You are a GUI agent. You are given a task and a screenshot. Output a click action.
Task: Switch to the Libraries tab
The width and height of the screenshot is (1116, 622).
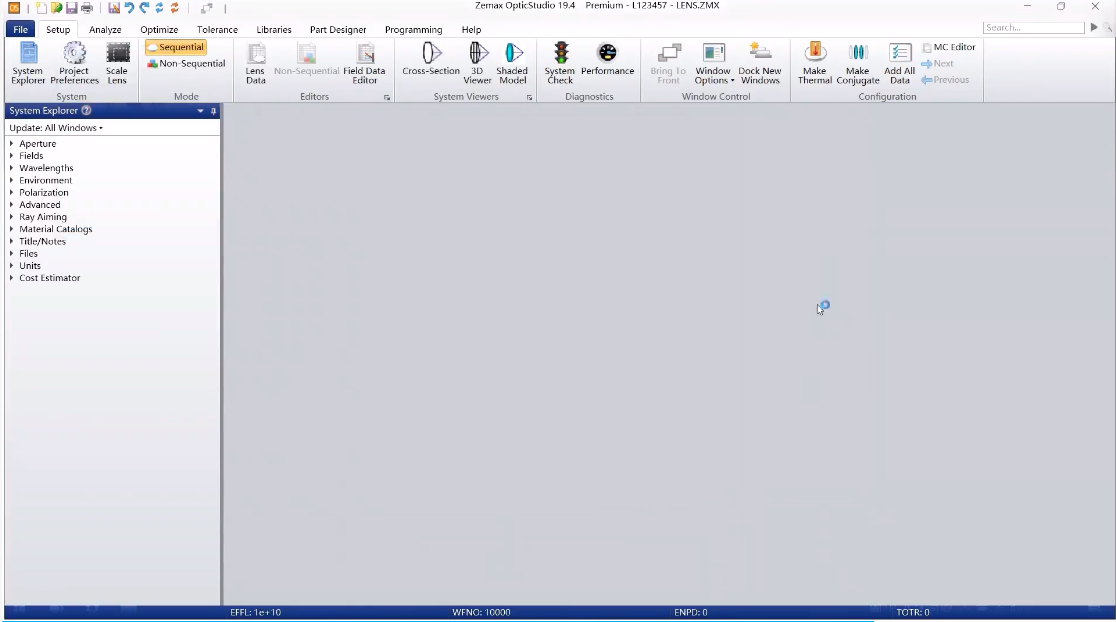pyautogui.click(x=274, y=29)
